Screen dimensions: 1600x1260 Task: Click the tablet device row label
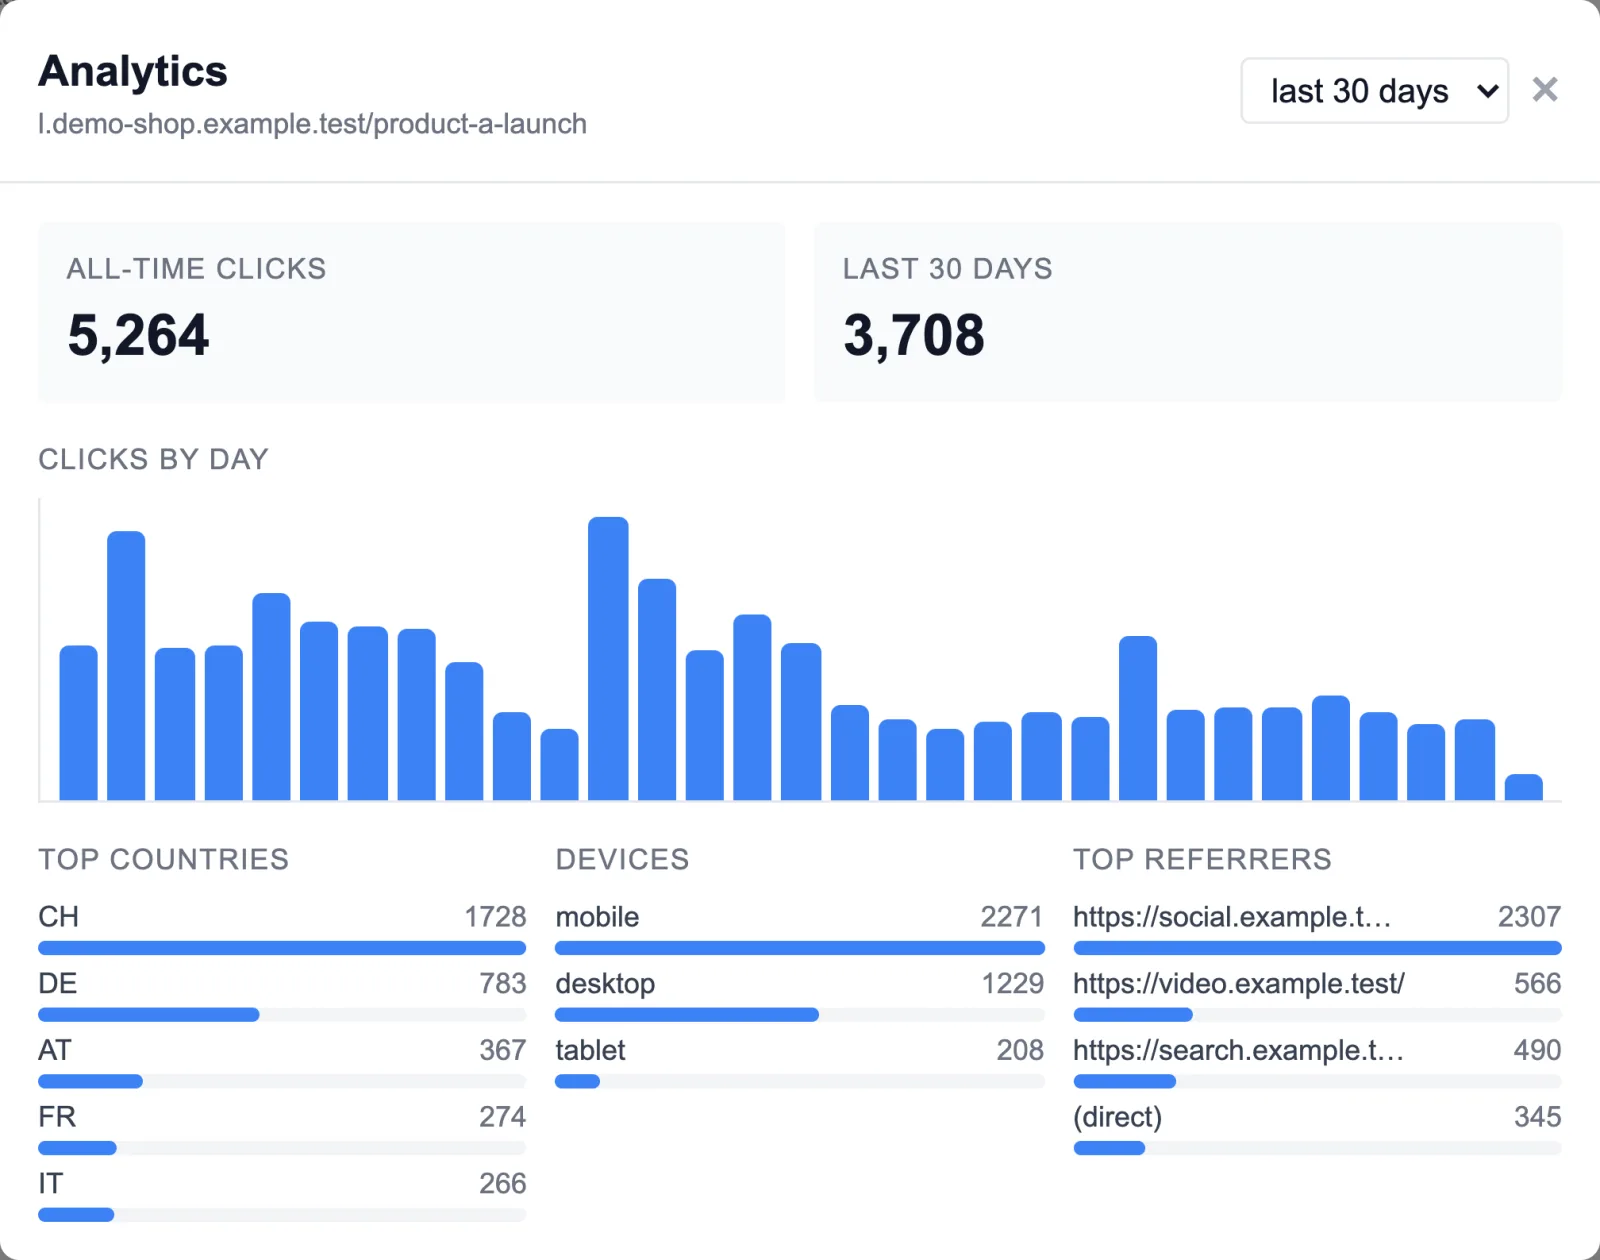coord(590,1050)
